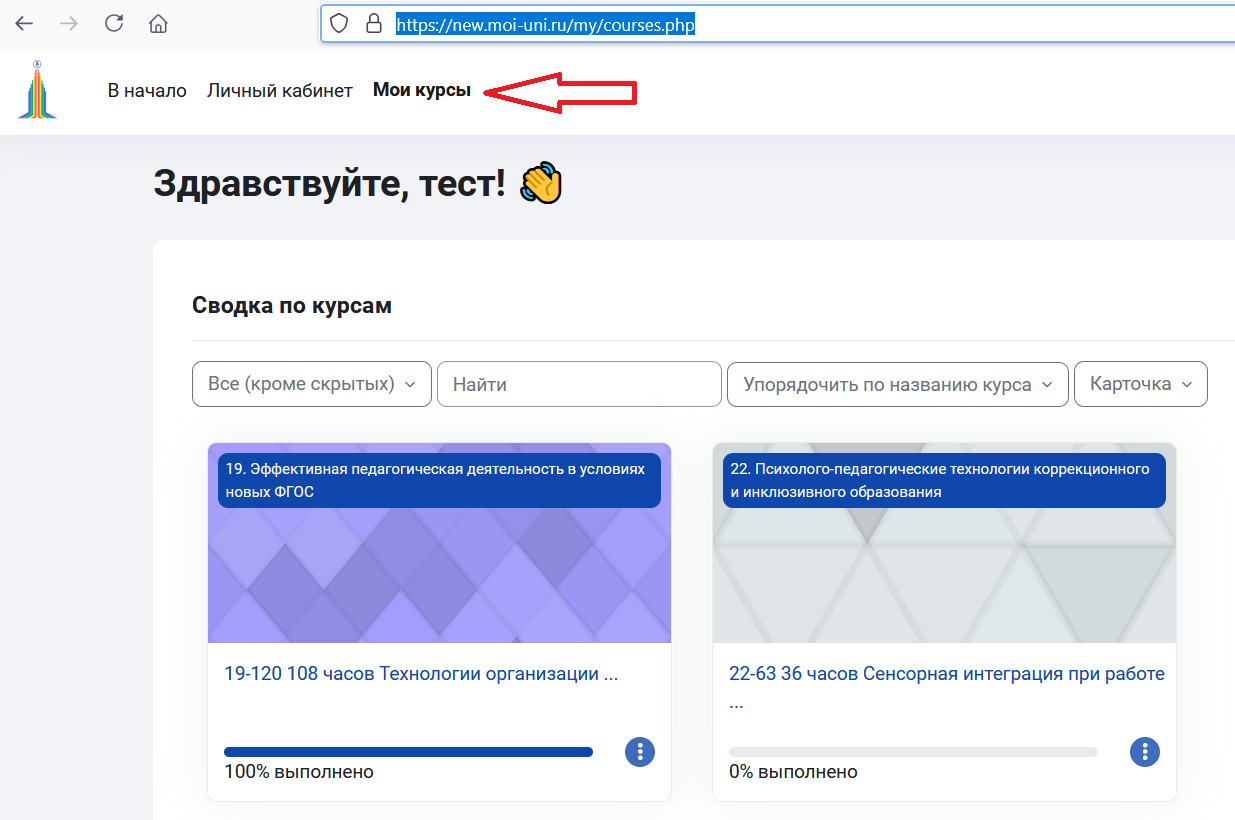Open course link "19-120 108 часов Технологии организации"

pyautogui.click(x=420, y=674)
